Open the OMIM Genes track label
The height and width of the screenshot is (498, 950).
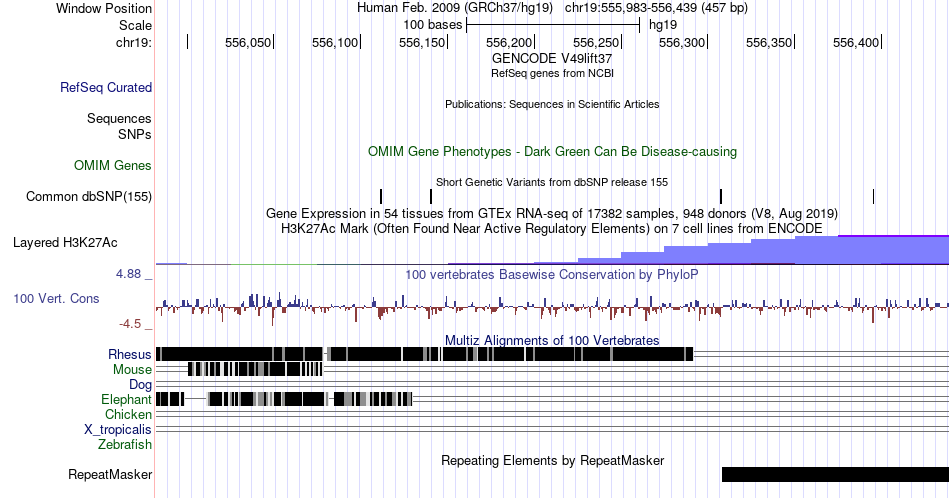(113, 165)
